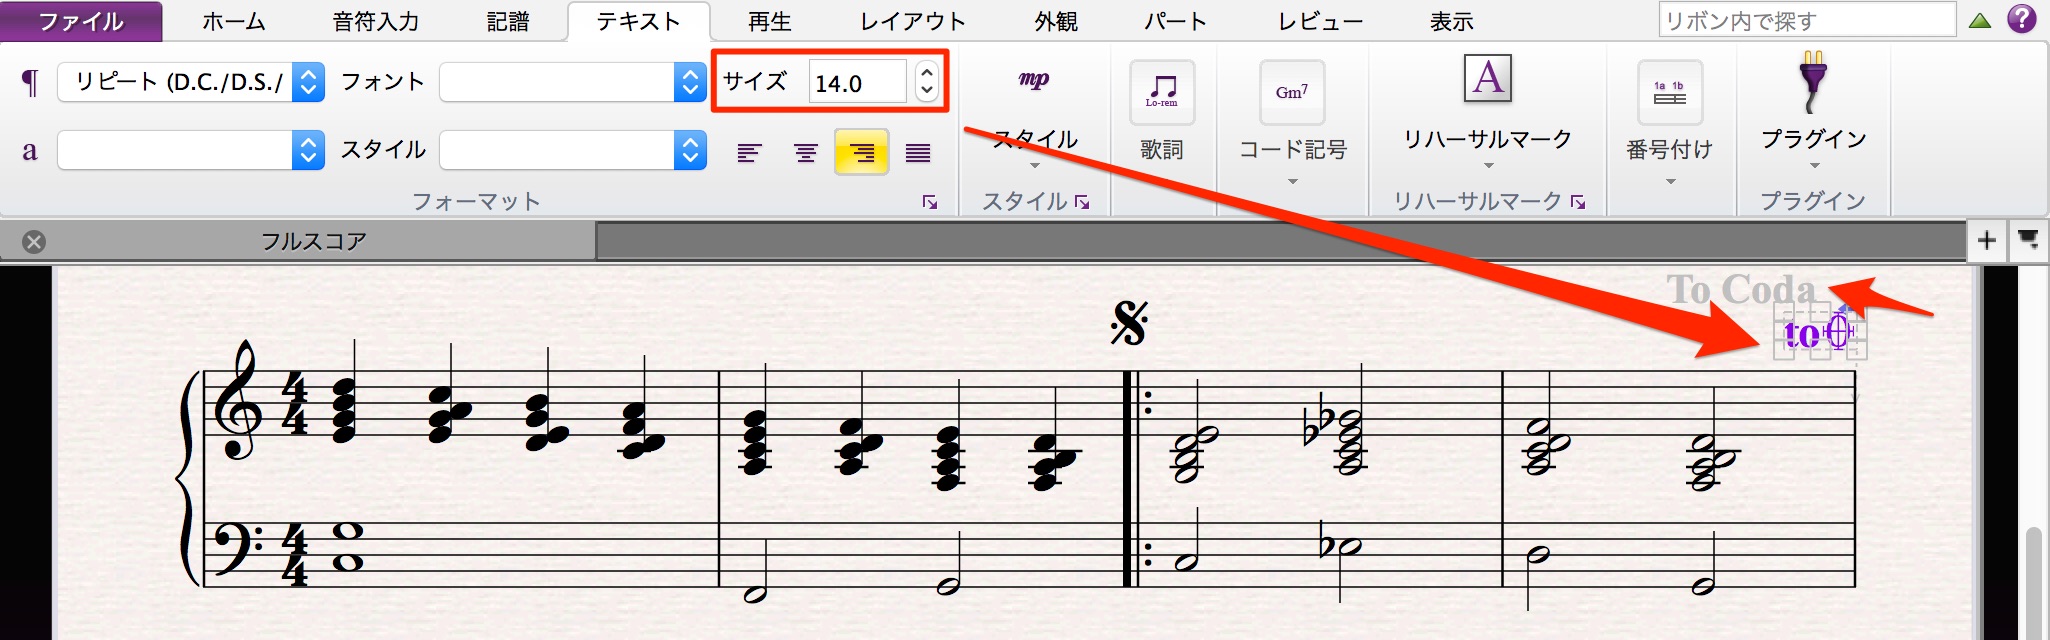2050x640 pixels.
Task: Align text left
Action: [749, 153]
